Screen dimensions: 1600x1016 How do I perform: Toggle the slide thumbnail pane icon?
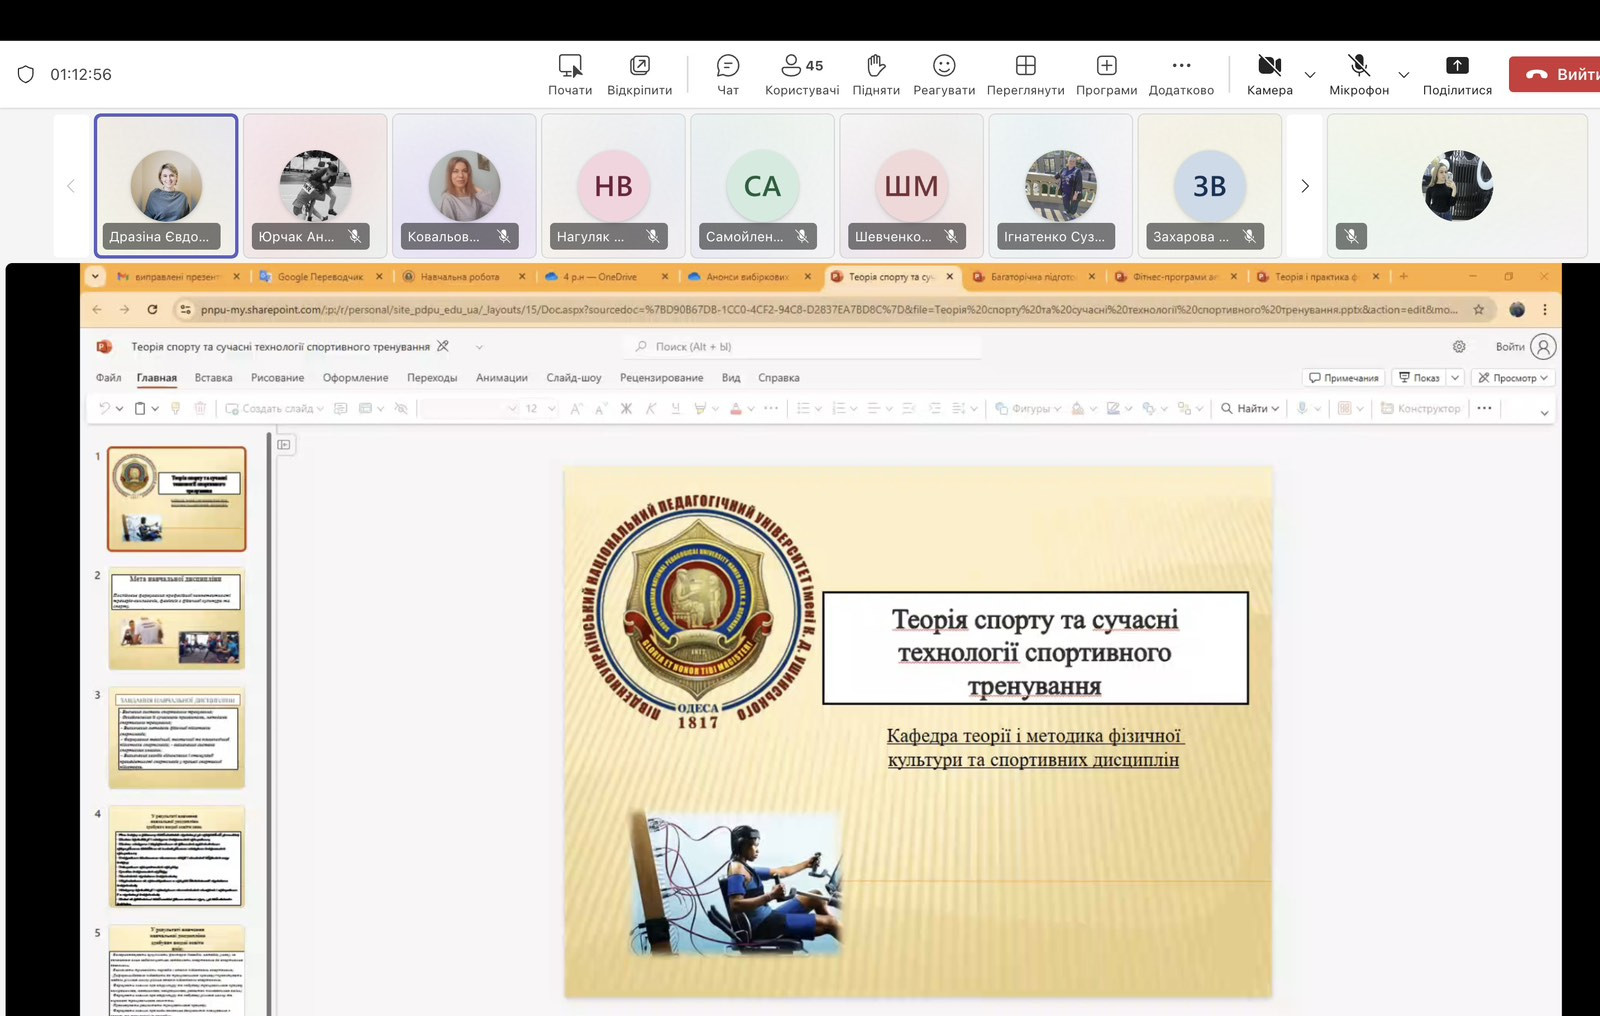[285, 444]
